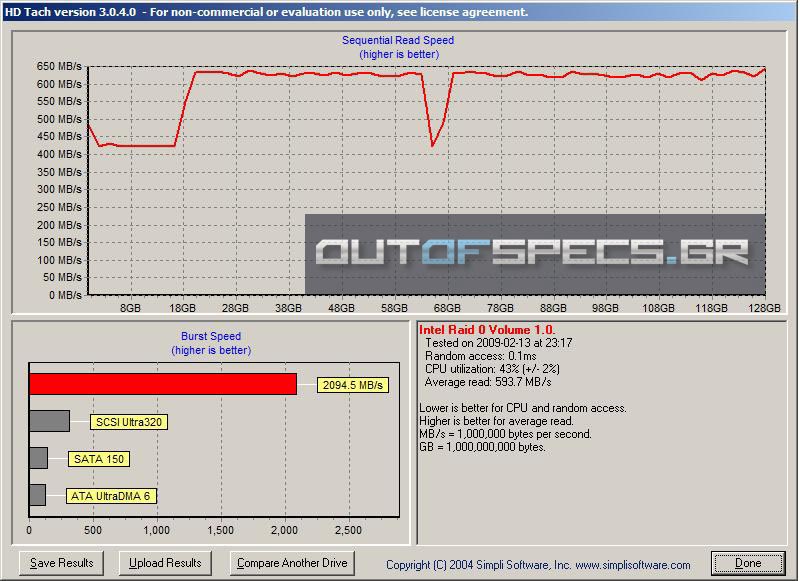Click the 400 MB/s axis label
Viewport: 800px width, 581px height.
[x=59, y=154]
